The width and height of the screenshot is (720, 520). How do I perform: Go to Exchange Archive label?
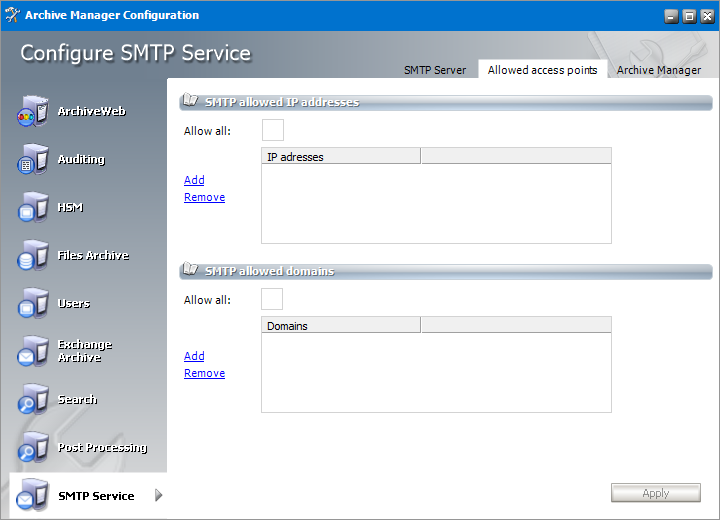(85, 351)
